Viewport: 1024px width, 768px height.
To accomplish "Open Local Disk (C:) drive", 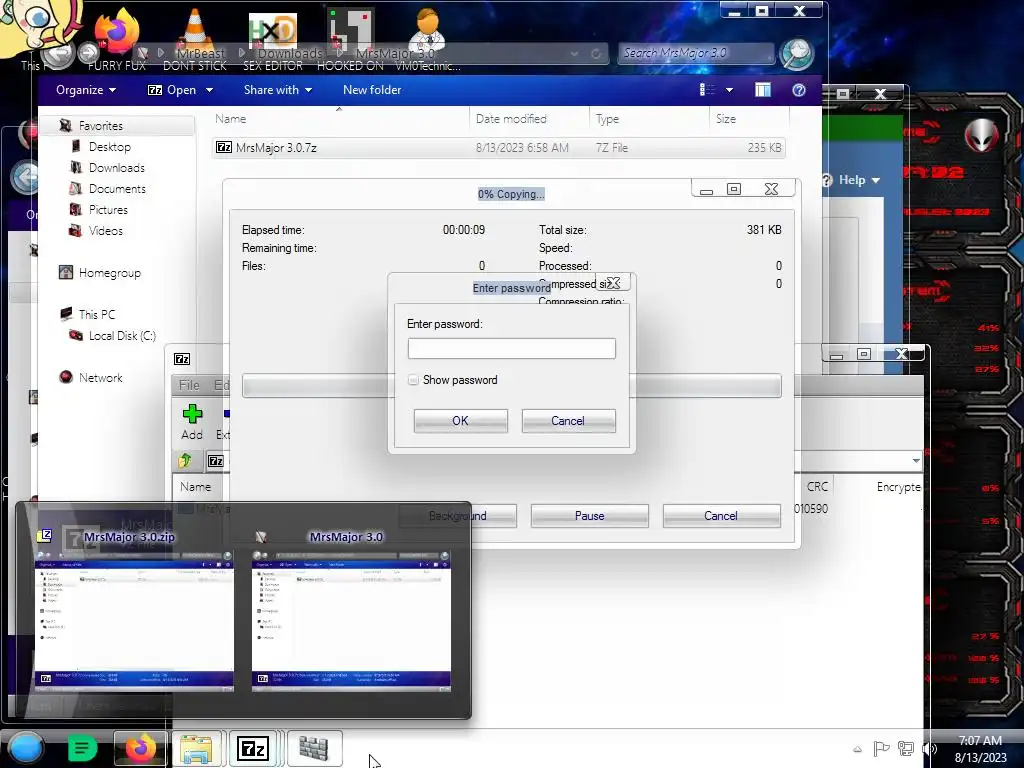I will pos(121,336).
